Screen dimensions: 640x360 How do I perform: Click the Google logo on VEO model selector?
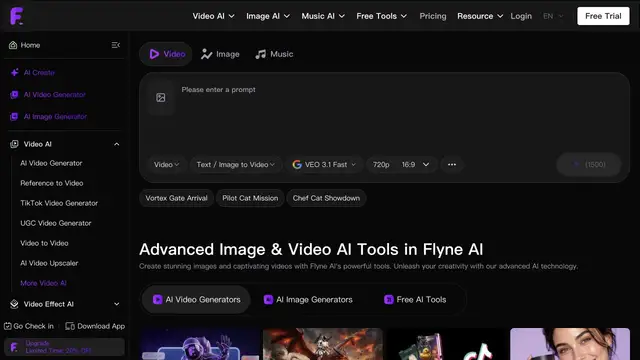(x=297, y=164)
